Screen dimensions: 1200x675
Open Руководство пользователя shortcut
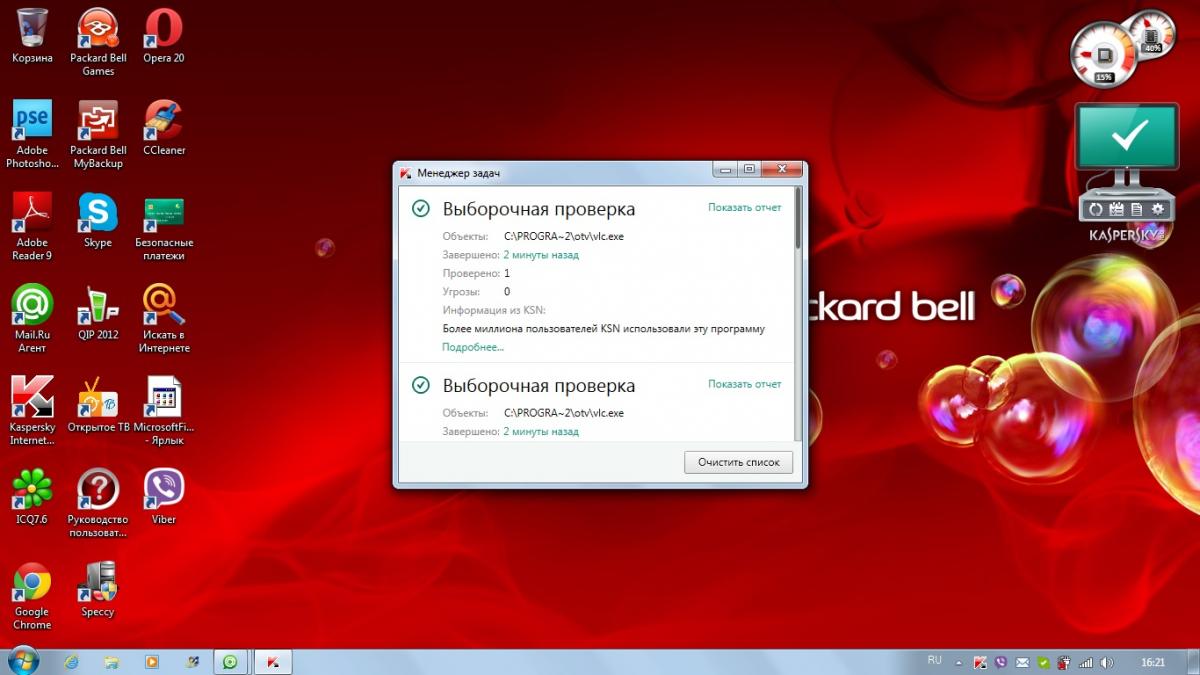click(98, 502)
